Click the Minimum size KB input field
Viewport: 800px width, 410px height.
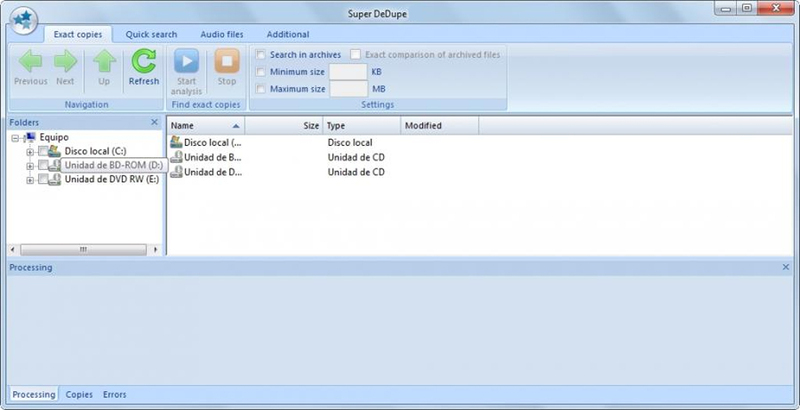[x=348, y=72]
